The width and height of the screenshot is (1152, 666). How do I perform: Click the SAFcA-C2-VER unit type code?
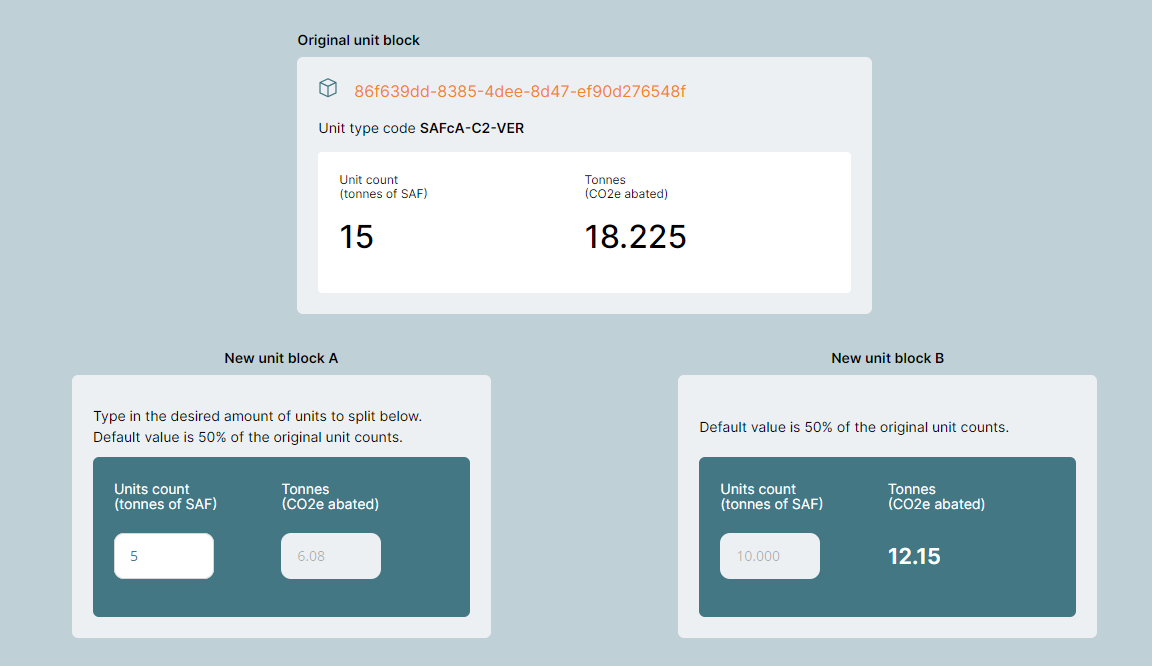[x=472, y=129]
